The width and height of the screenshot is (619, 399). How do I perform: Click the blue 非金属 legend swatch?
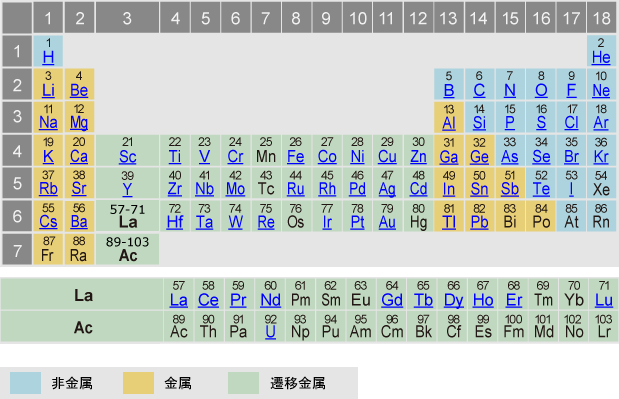(x=26, y=383)
